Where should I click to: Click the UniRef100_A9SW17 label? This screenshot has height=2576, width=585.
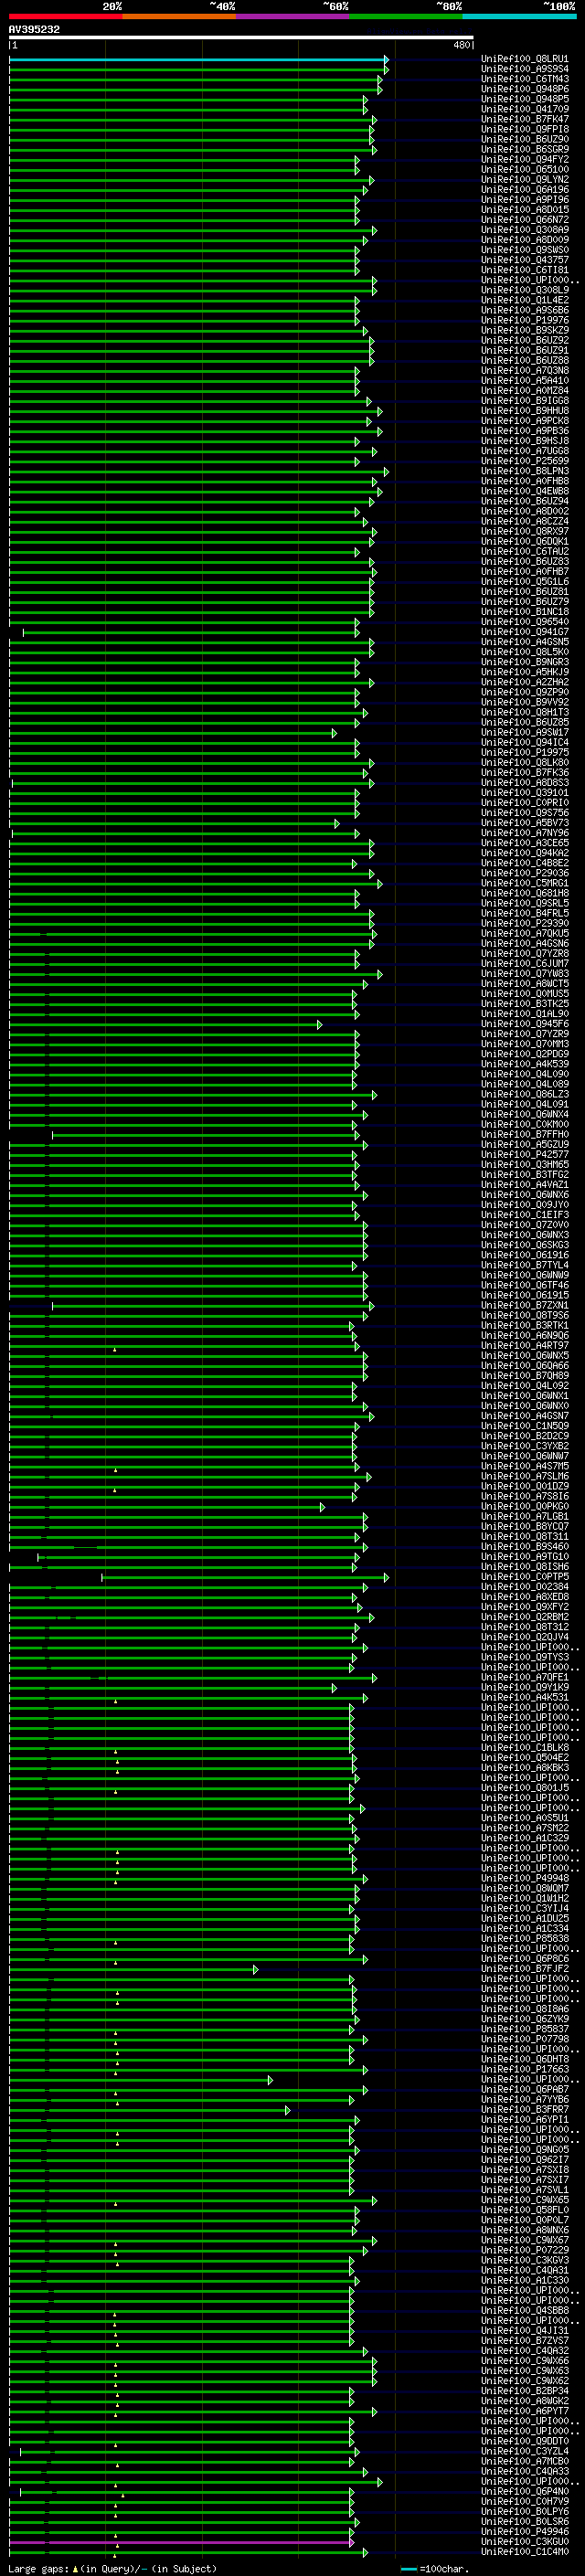click(x=525, y=732)
